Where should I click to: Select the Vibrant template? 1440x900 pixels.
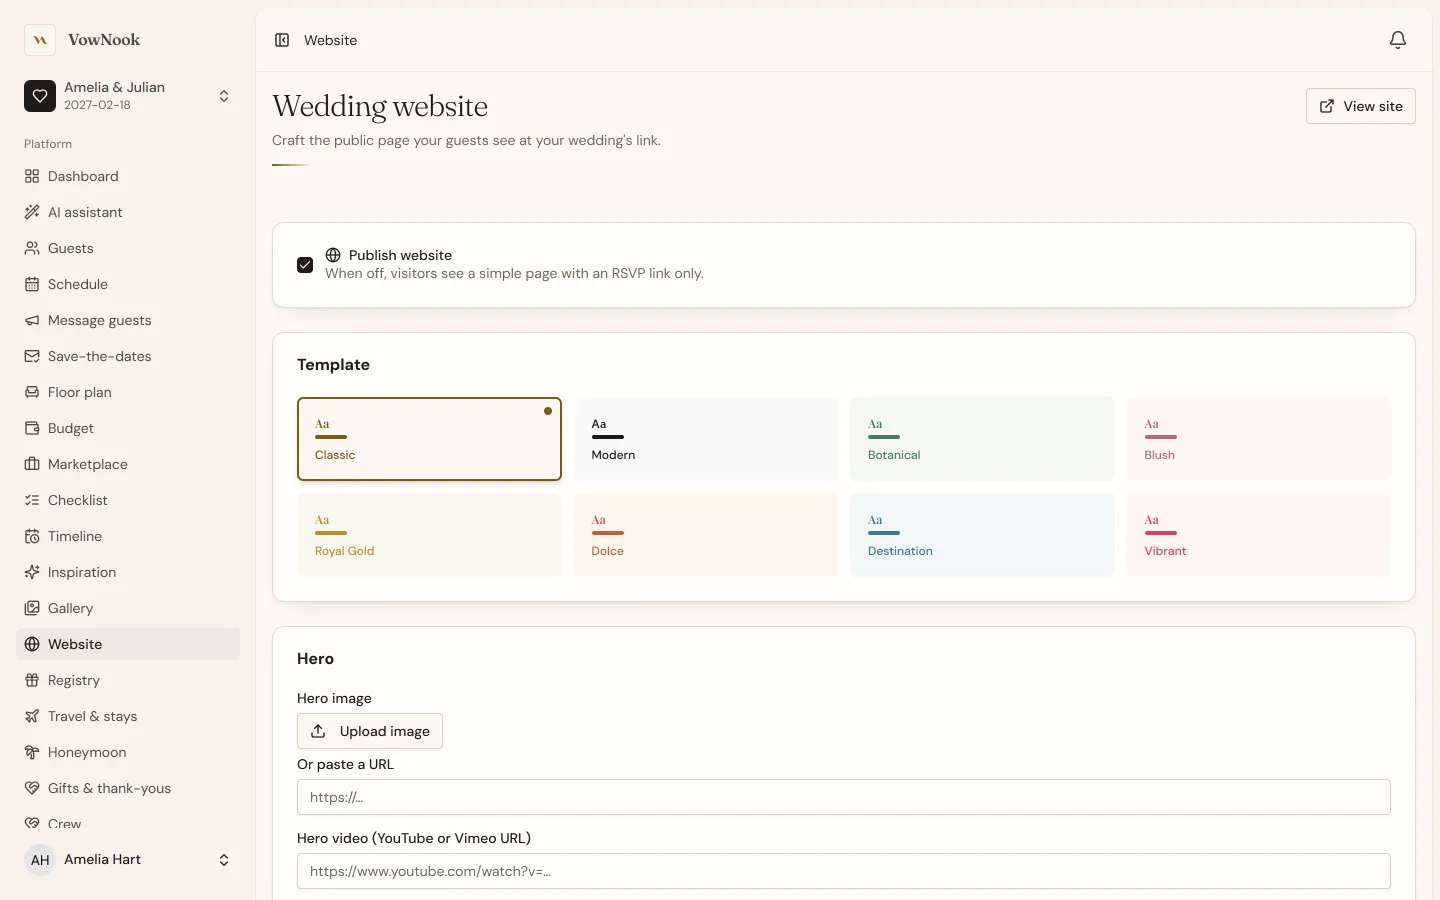pyautogui.click(x=1259, y=535)
